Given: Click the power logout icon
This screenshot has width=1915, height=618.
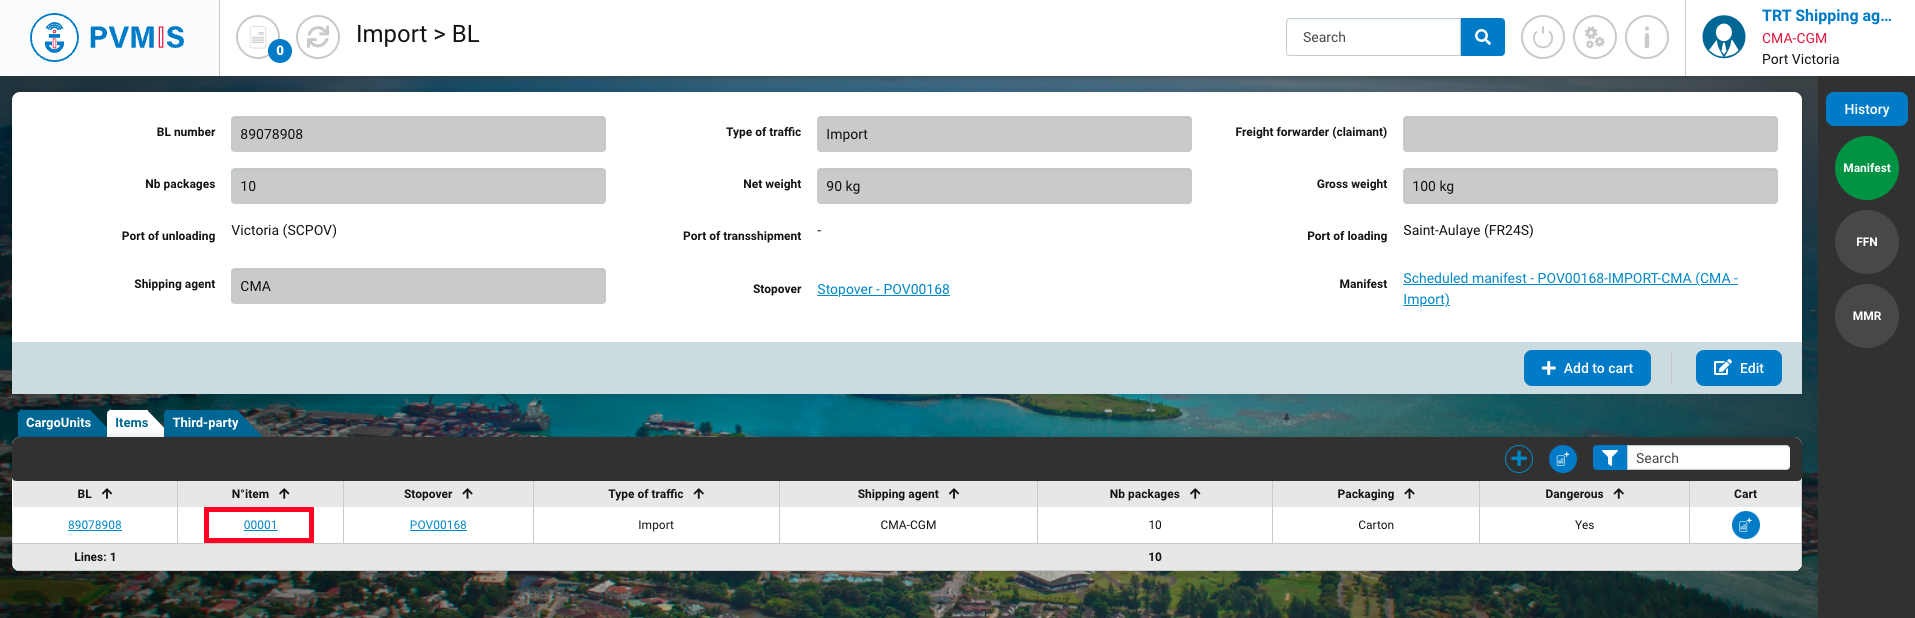Looking at the screenshot, I should pyautogui.click(x=1542, y=38).
